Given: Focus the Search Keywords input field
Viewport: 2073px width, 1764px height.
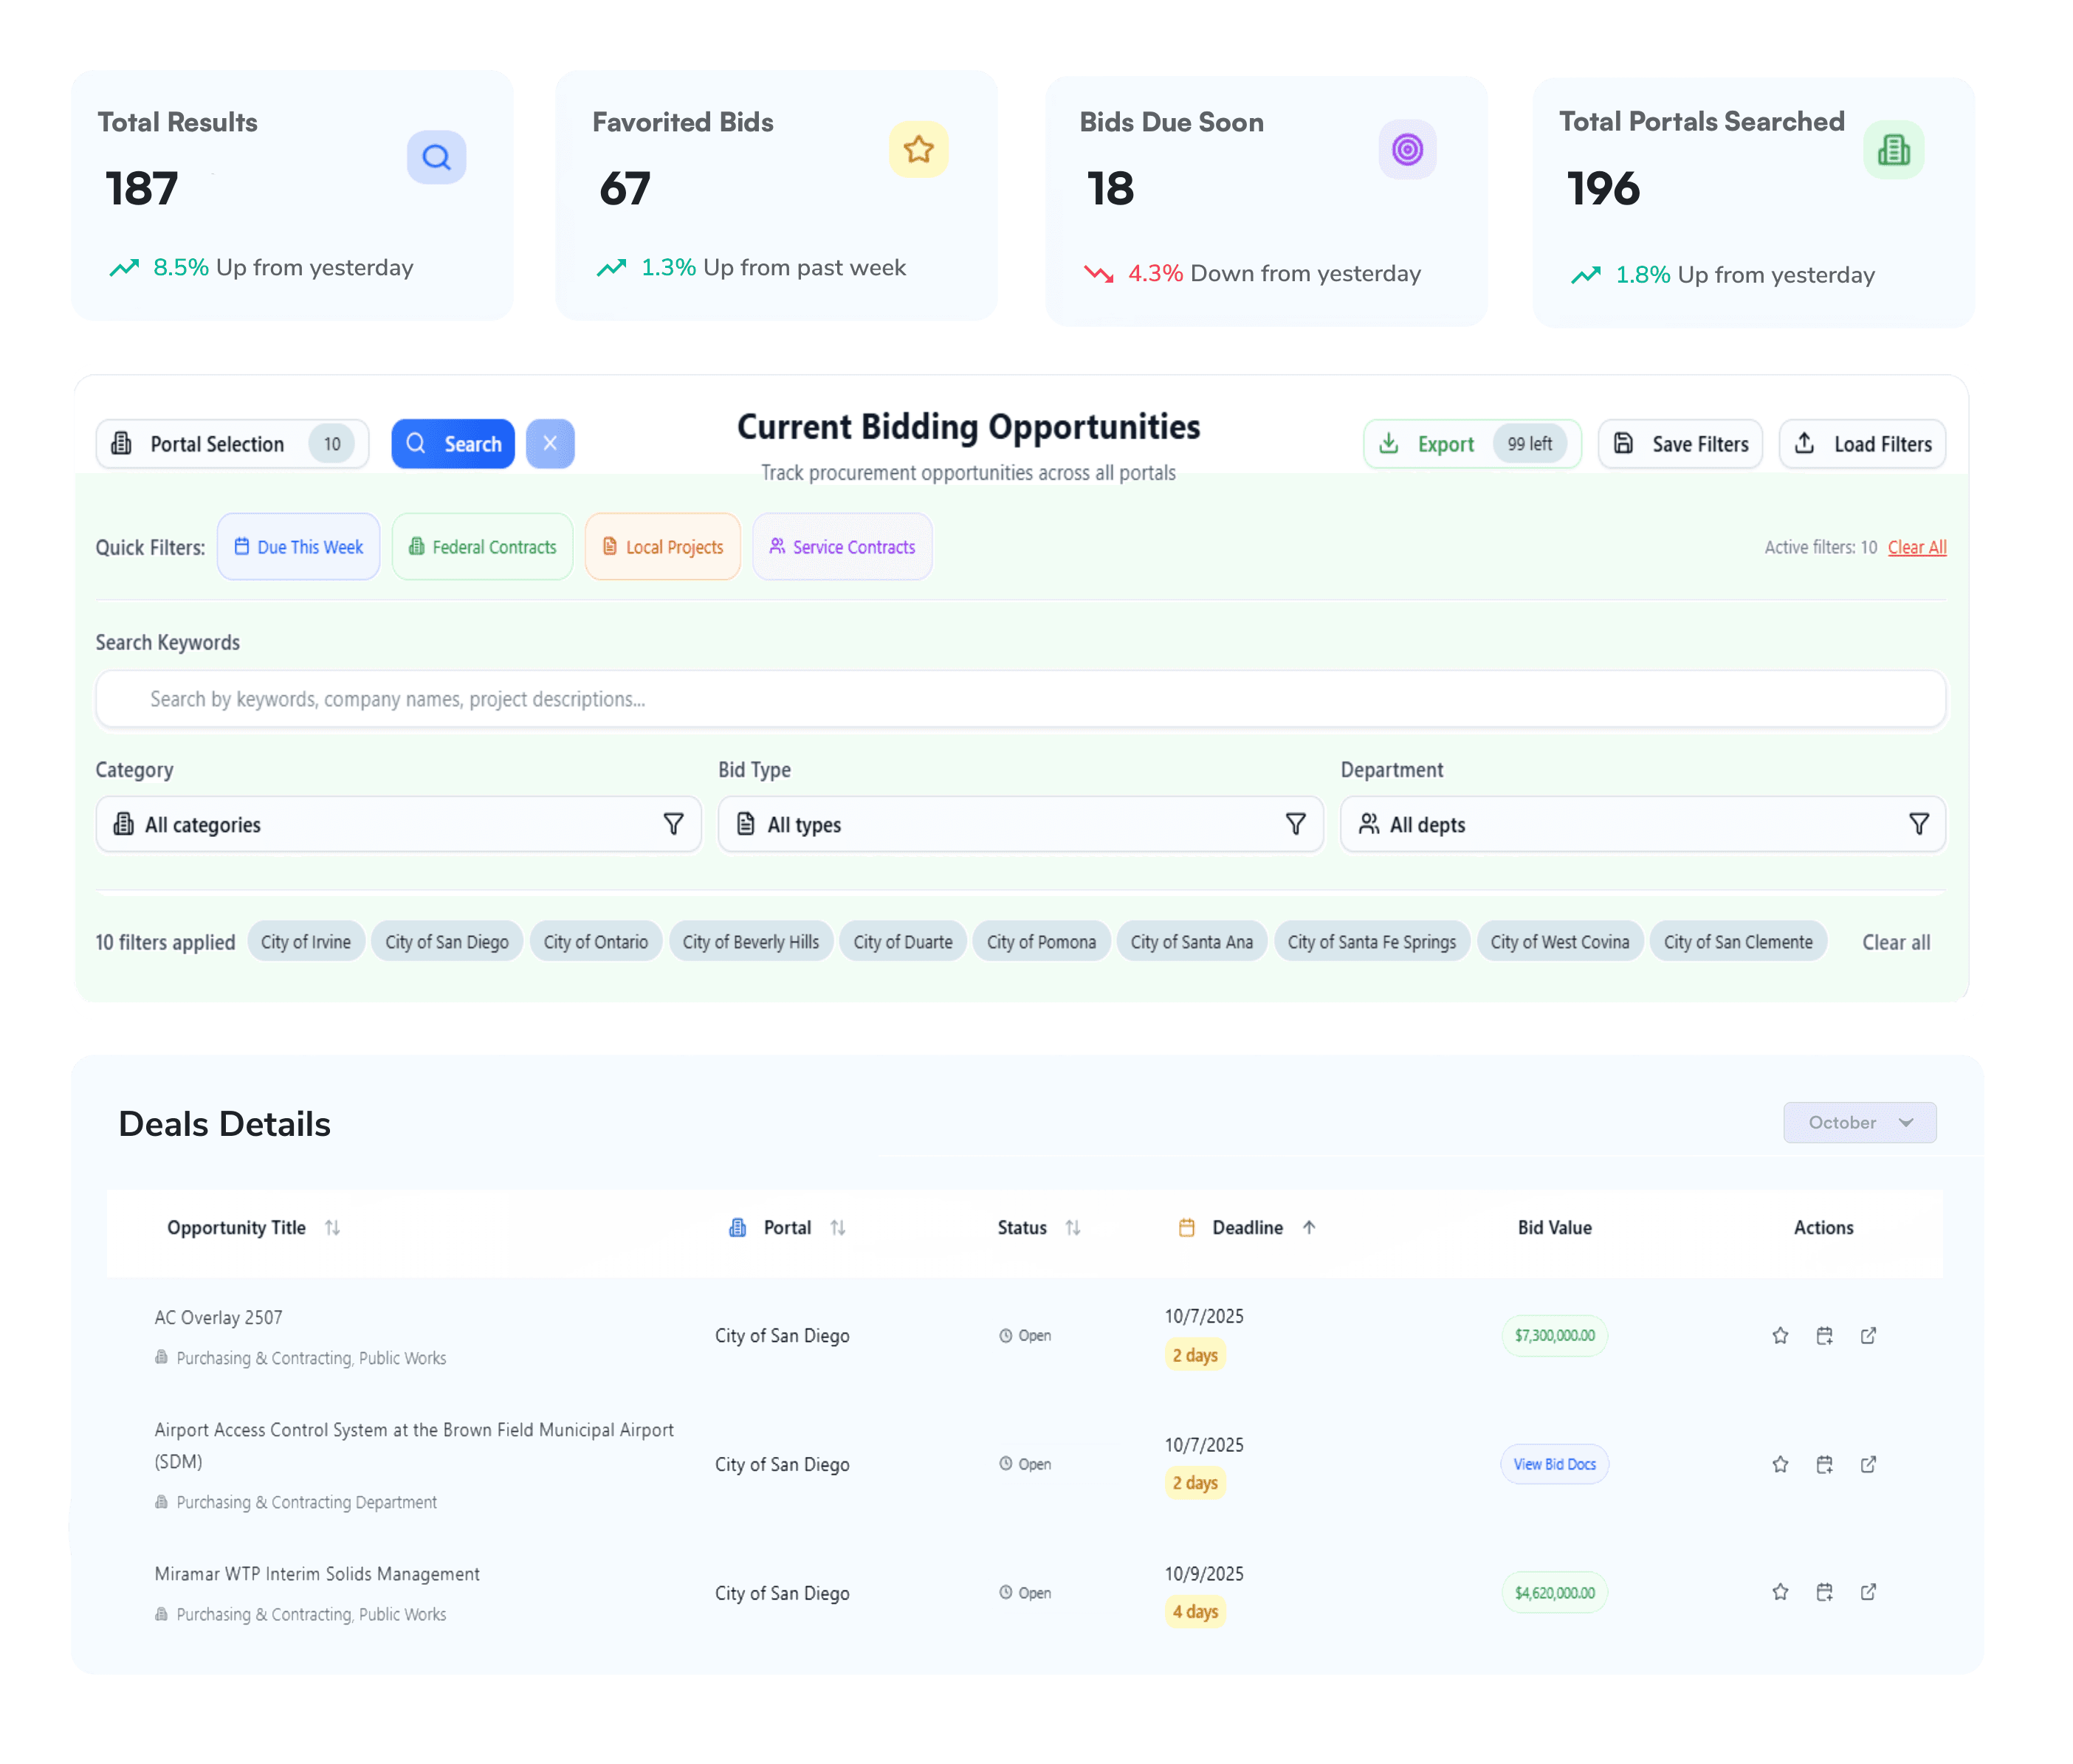Looking at the screenshot, I should [x=1020, y=699].
